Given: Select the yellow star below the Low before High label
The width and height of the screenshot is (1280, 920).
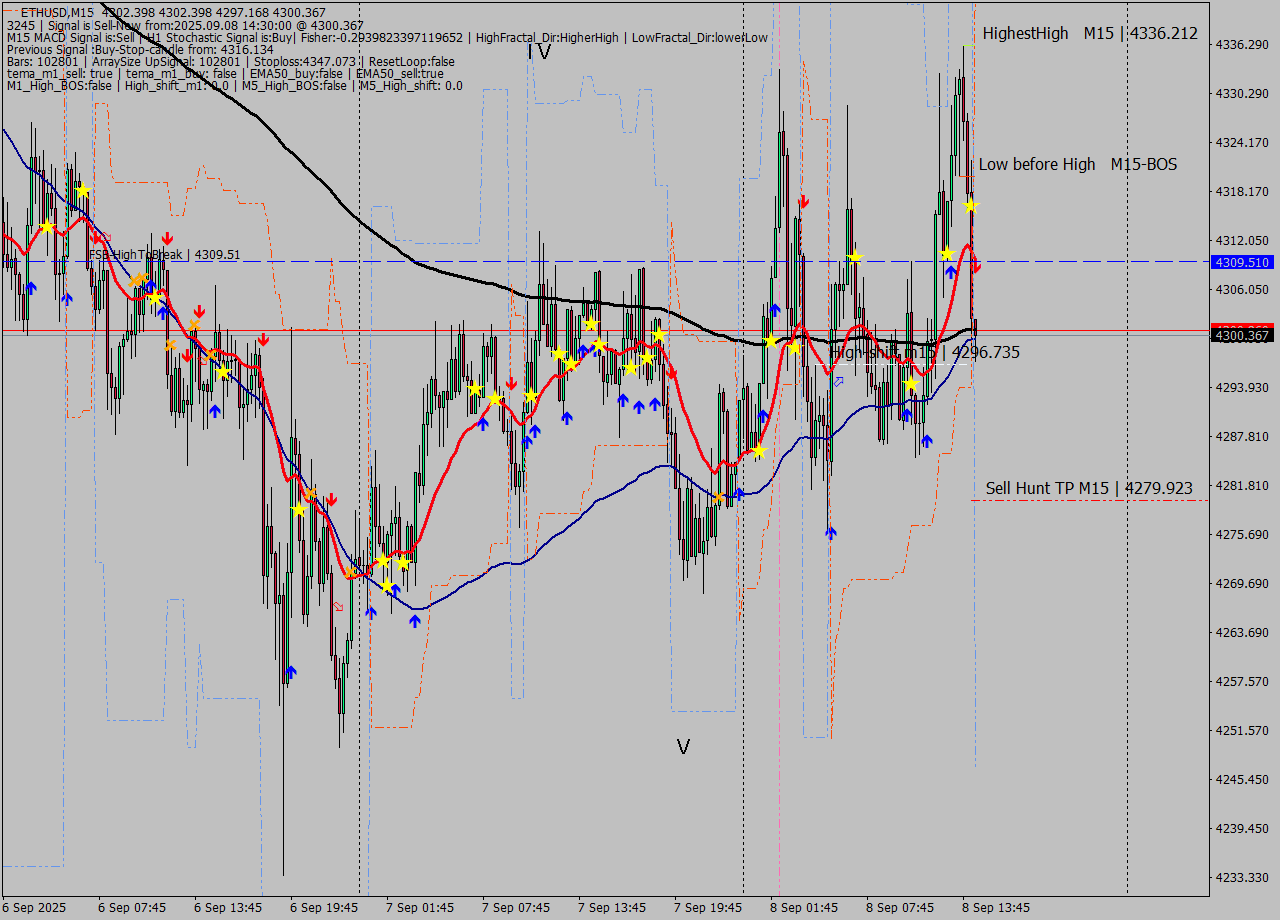Looking at the screenshot, I should pyautogui.click(x=969, y=206).
